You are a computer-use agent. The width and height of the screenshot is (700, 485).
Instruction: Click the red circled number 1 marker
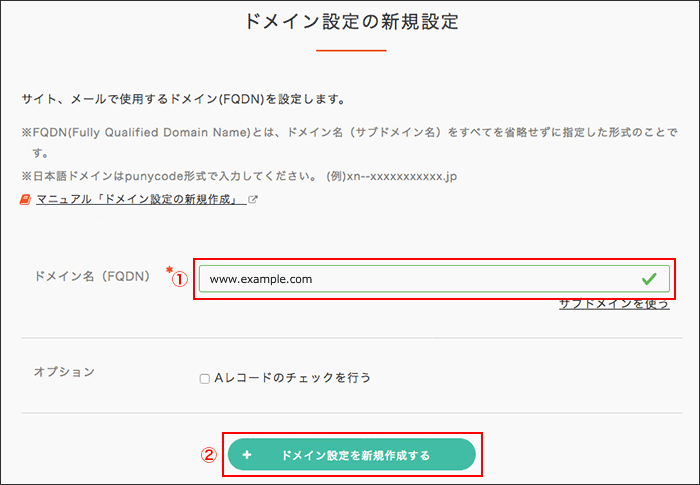coord(180,280)
